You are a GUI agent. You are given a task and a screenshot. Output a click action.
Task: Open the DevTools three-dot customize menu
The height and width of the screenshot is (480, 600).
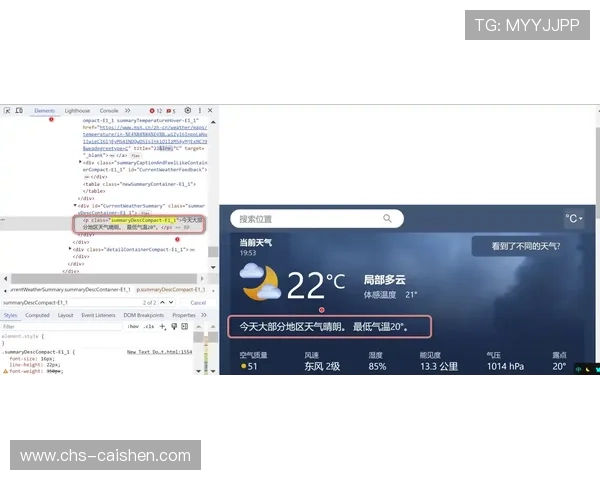(200, 110)
